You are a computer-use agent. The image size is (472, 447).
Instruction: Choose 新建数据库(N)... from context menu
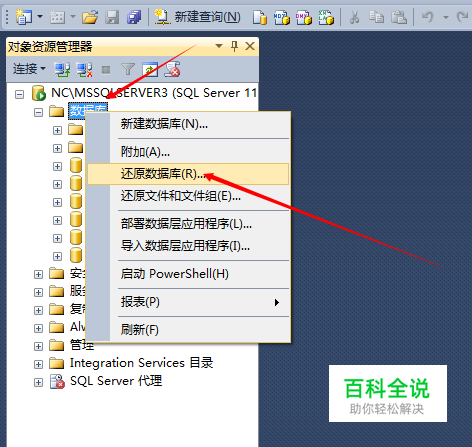click(x=188, y=124)
